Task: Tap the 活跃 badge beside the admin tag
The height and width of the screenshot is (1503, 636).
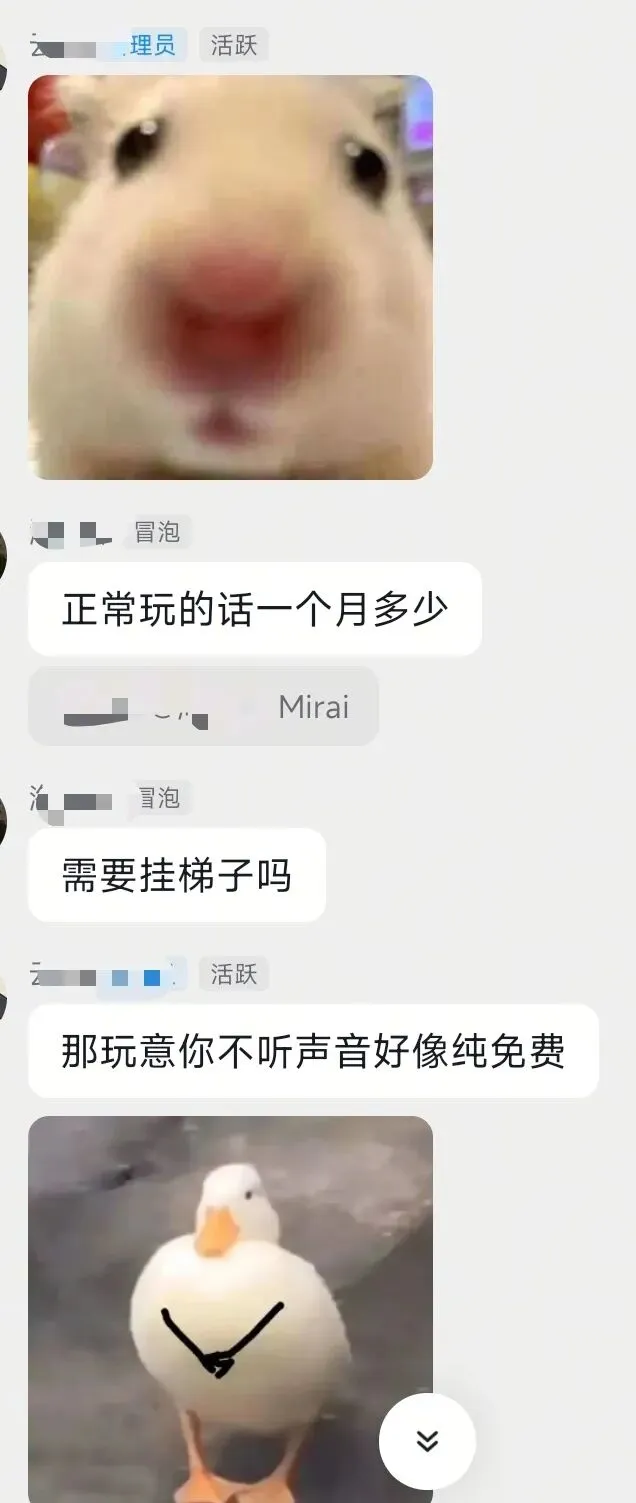Action: point(234,45)
